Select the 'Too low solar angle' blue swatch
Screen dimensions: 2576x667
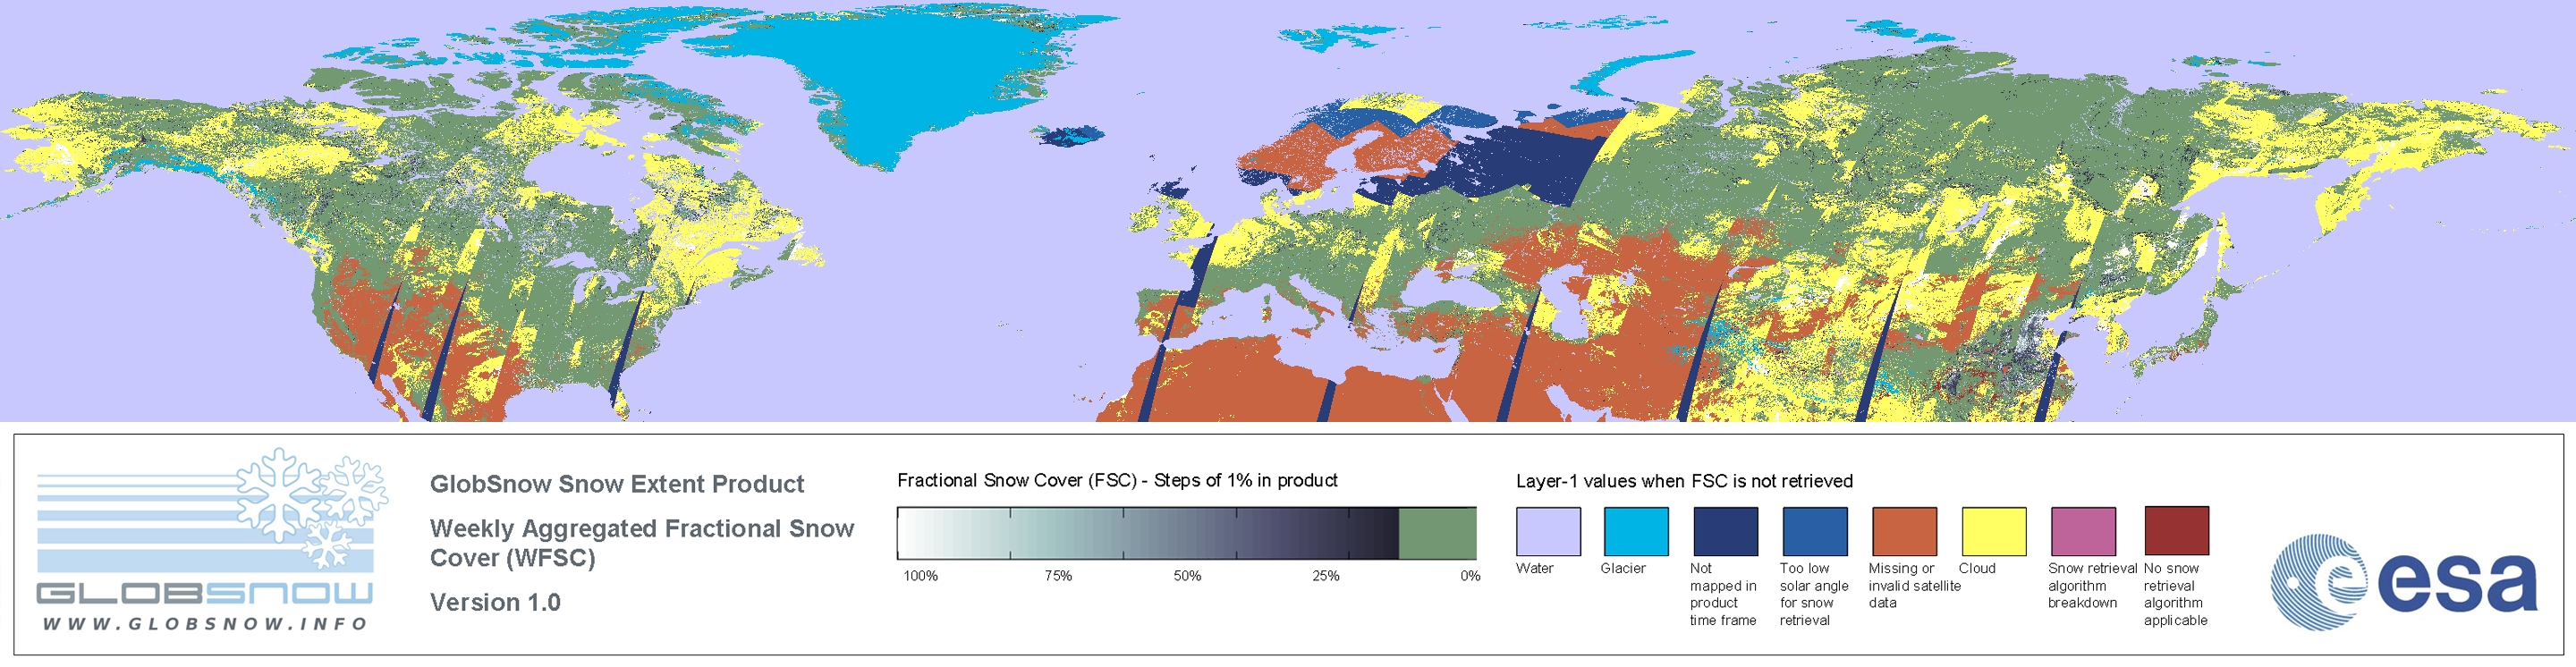[x=1814, y=531]
